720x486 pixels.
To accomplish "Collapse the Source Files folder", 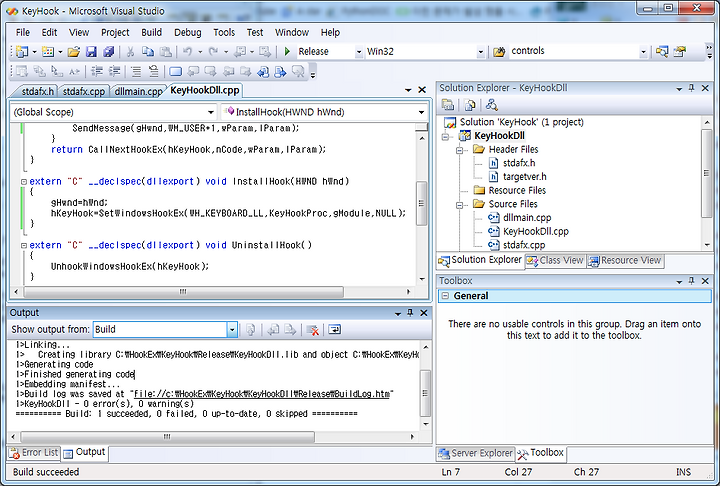I will [459, 205].
